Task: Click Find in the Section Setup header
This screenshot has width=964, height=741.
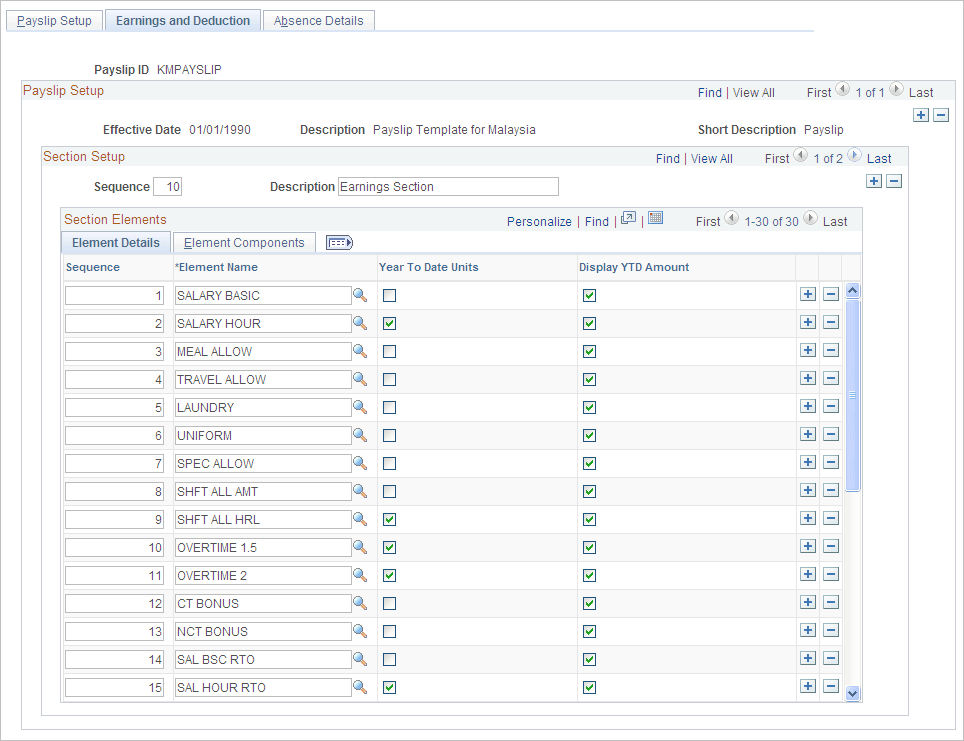Action: click(667, 158)
